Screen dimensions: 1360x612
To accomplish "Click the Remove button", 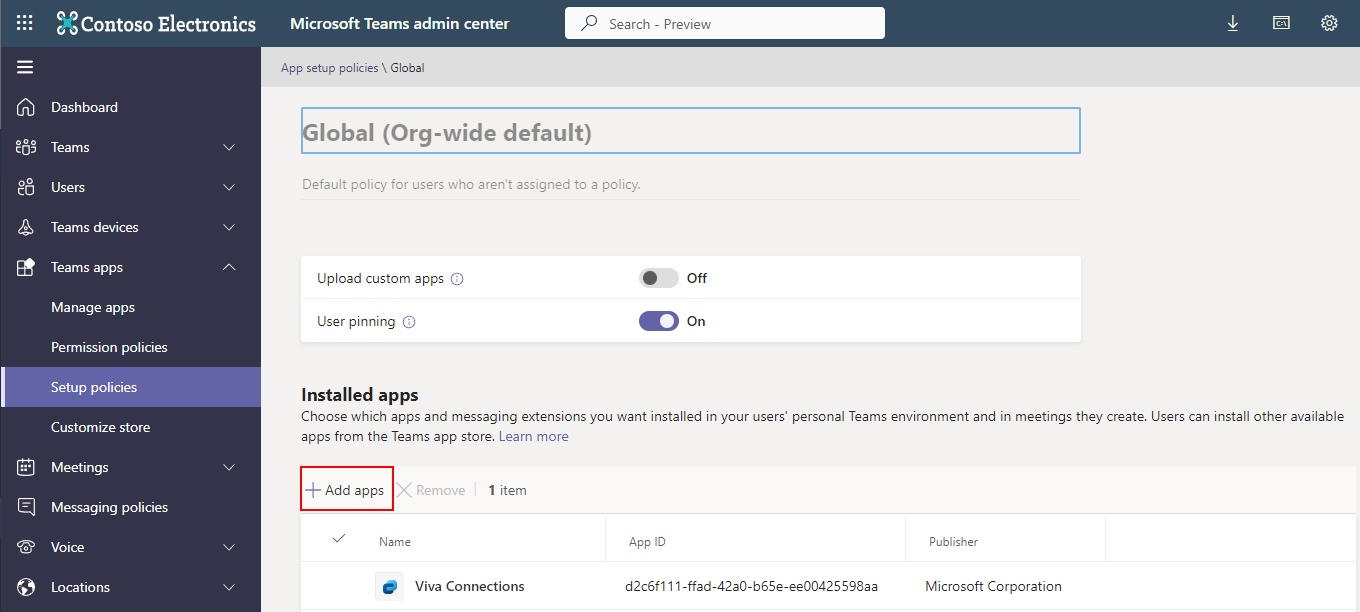I will [x=431, y=490].
